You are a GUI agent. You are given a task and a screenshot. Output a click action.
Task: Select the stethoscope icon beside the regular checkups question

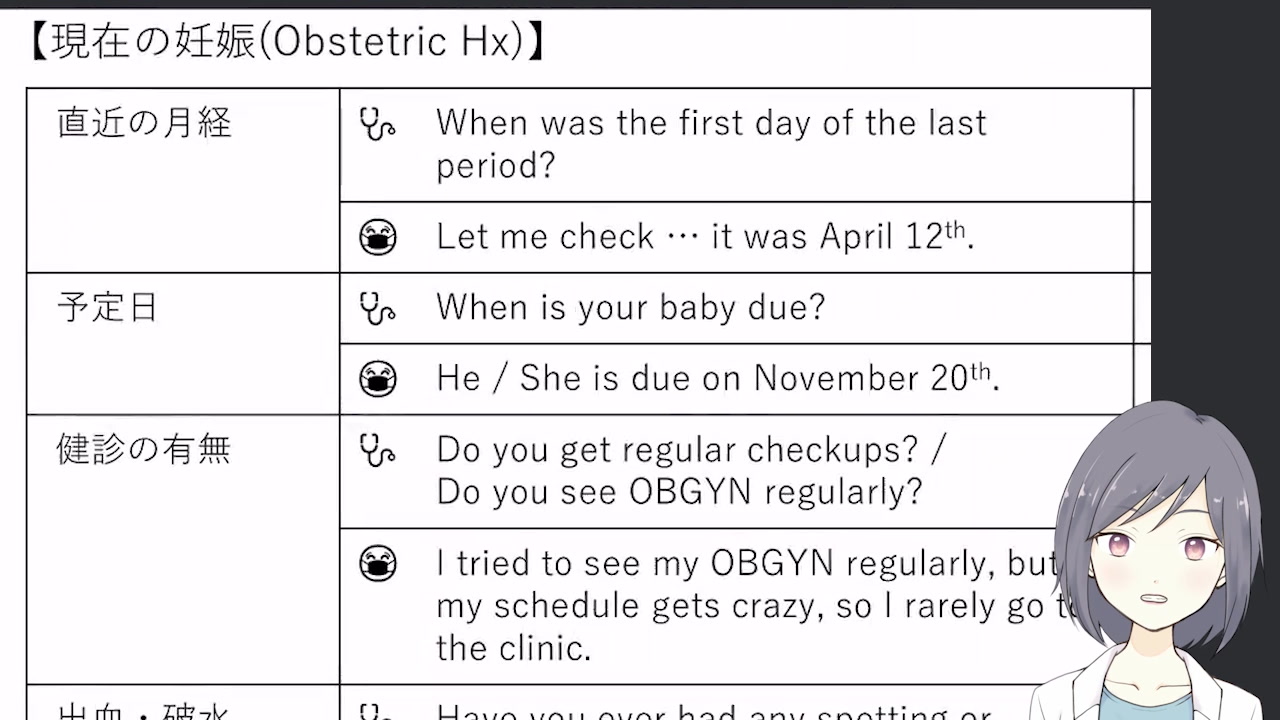(x=377, y=450)
